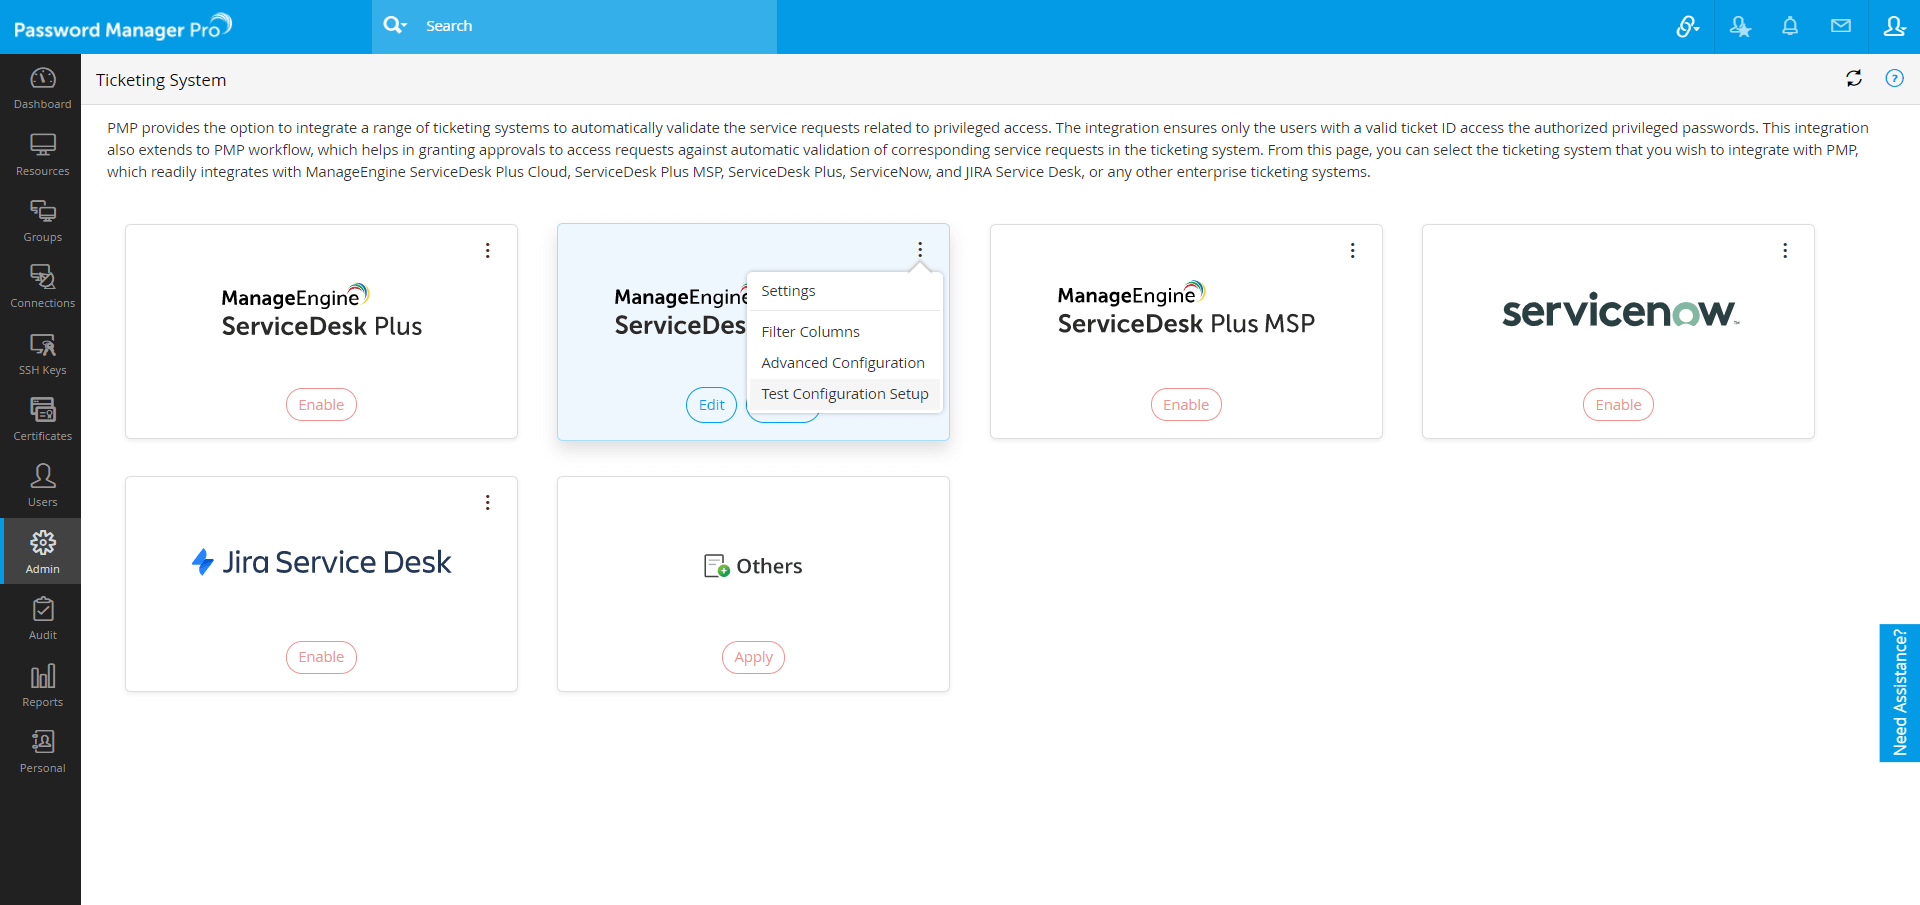The height and width of the screenshot is (905, 1920).
Task: Open the Audit section icon
Action: [x=42, y=618]
